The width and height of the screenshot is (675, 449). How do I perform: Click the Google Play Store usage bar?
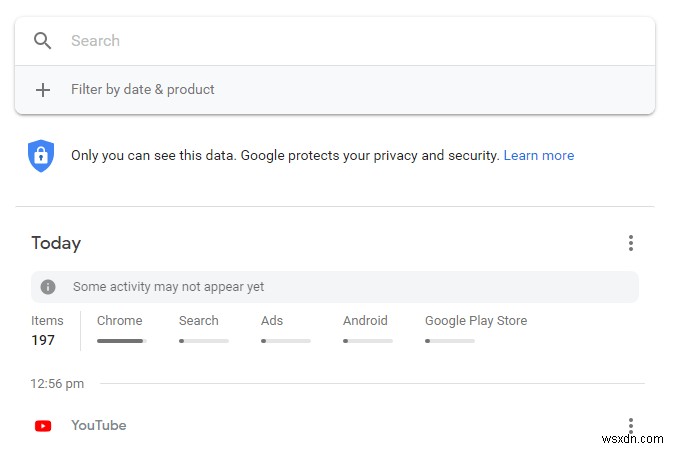tap(450, 341)
